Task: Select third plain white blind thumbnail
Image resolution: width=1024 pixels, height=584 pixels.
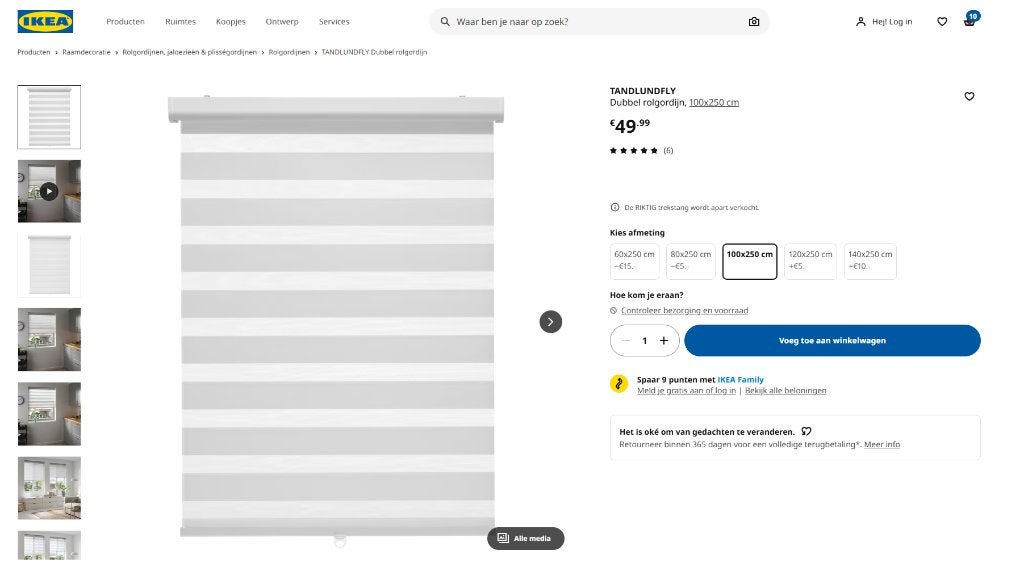Action: (x=49, y=265)
